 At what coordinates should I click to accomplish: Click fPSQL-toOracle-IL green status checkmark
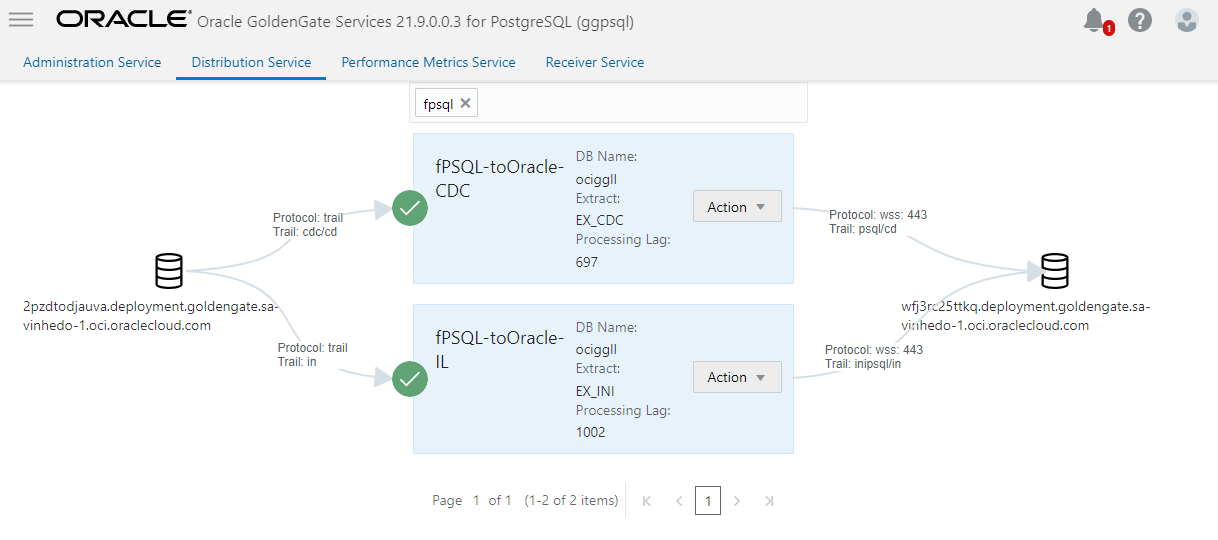410,378
